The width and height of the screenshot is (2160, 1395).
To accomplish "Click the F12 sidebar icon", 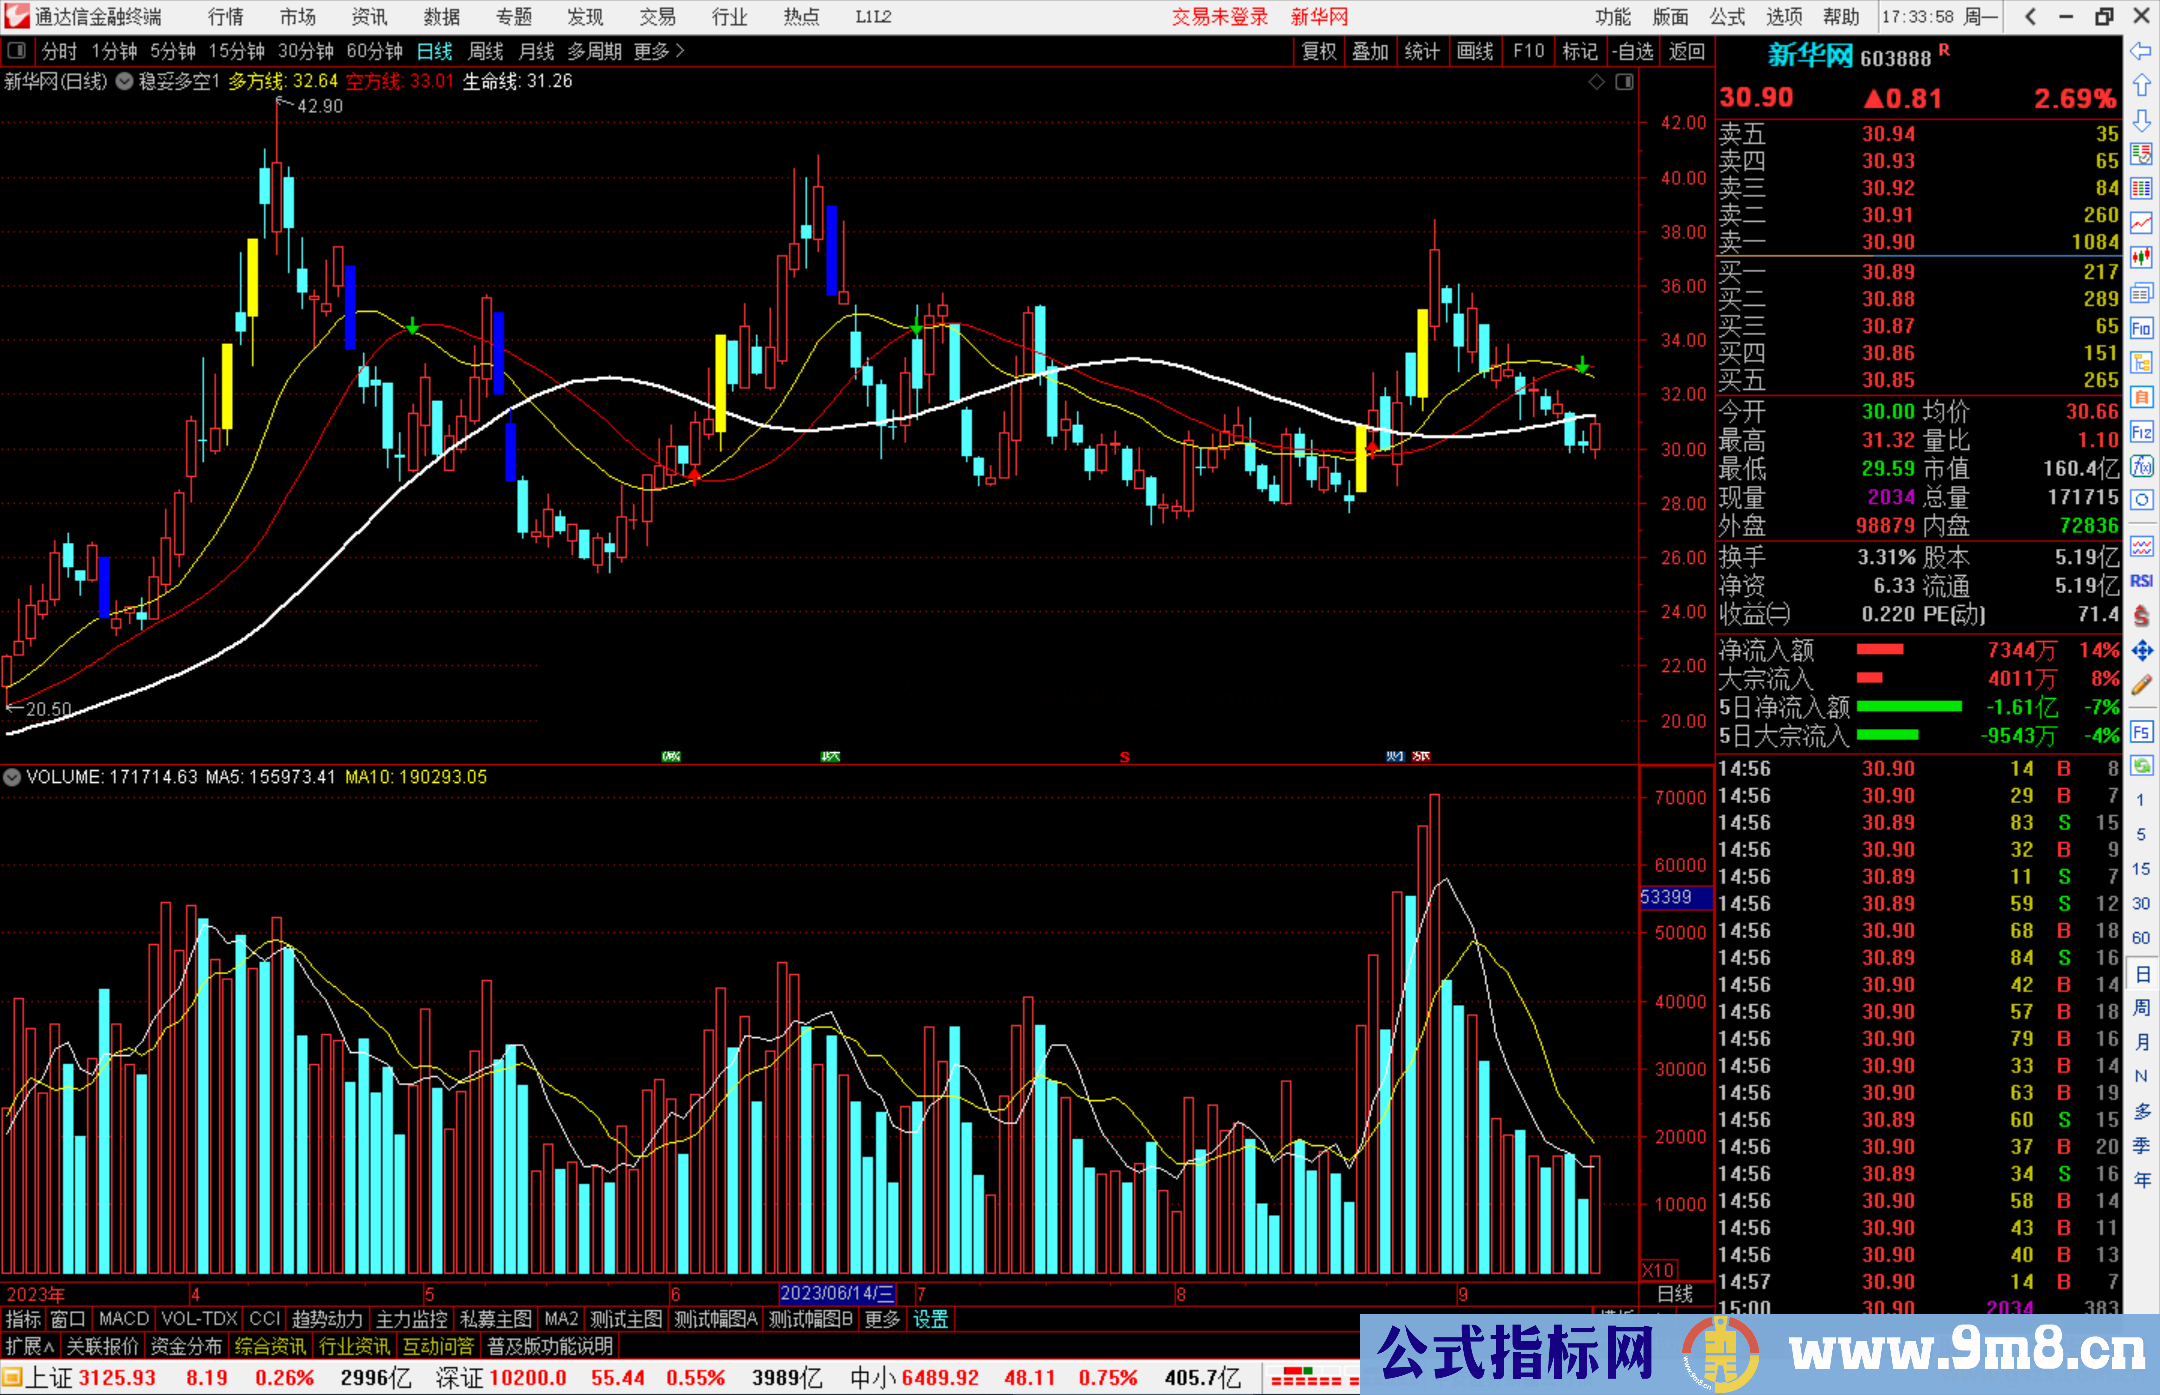I will coord(2141,432).
